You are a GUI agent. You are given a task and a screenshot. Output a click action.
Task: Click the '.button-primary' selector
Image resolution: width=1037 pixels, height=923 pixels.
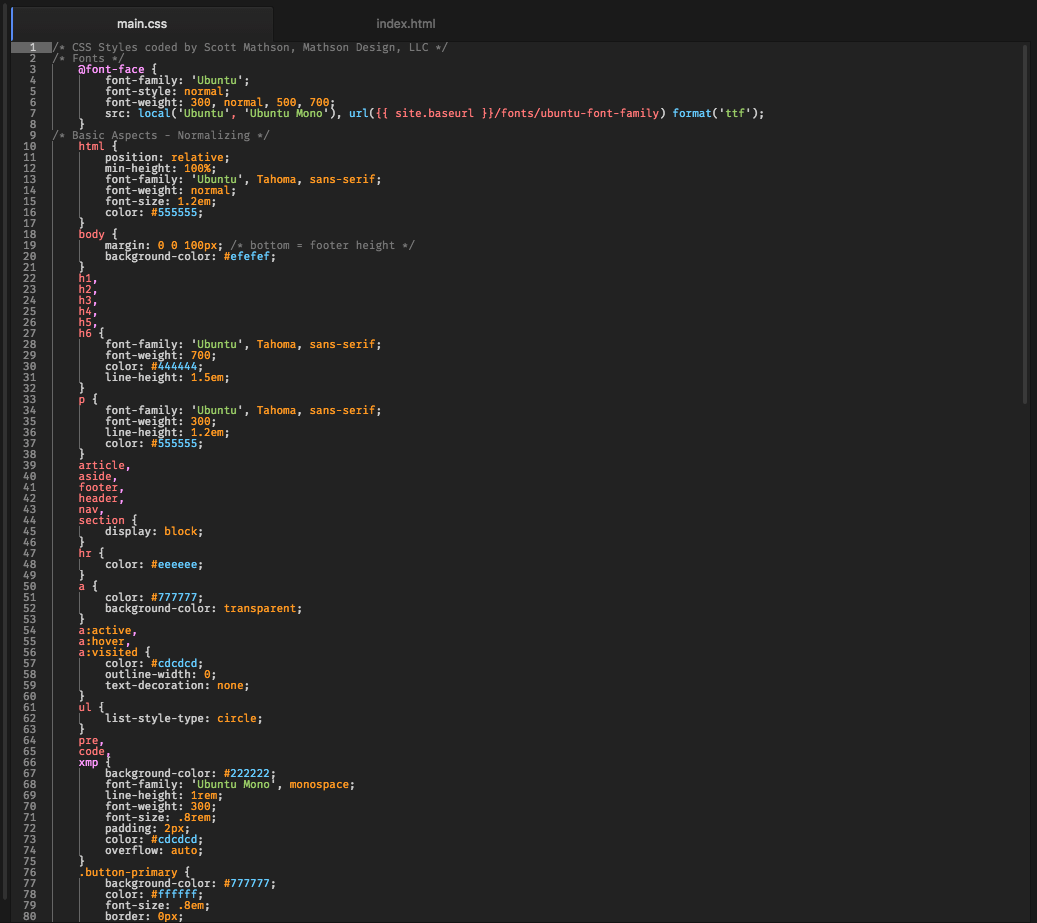coord(128,873)
